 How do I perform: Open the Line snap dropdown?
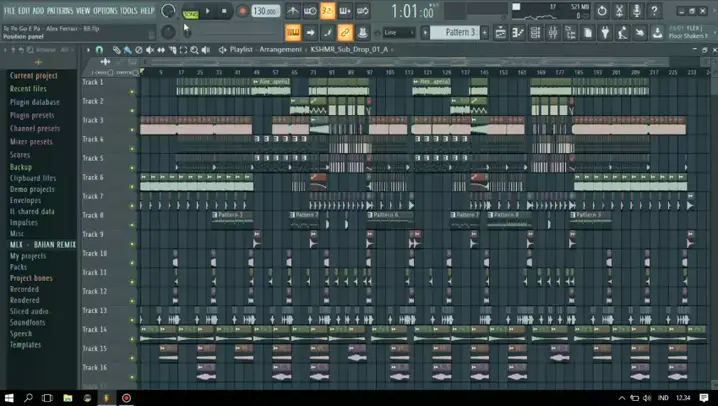point(398,33)
